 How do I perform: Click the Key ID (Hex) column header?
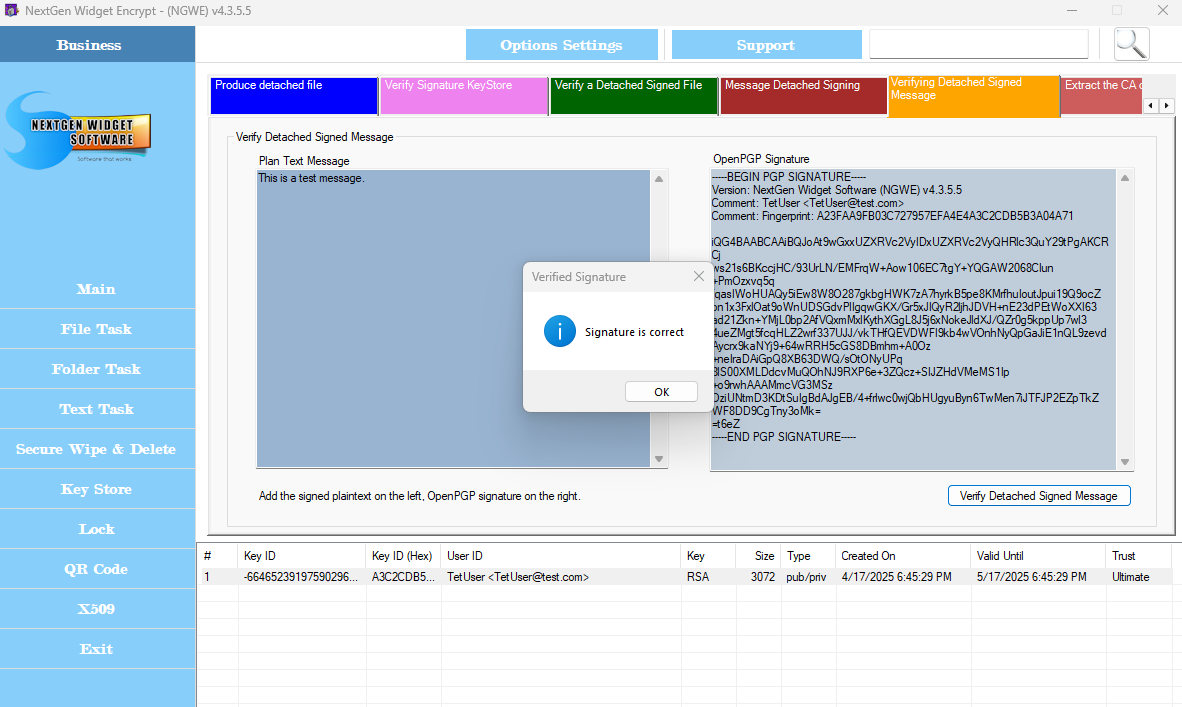coord(403,556)
